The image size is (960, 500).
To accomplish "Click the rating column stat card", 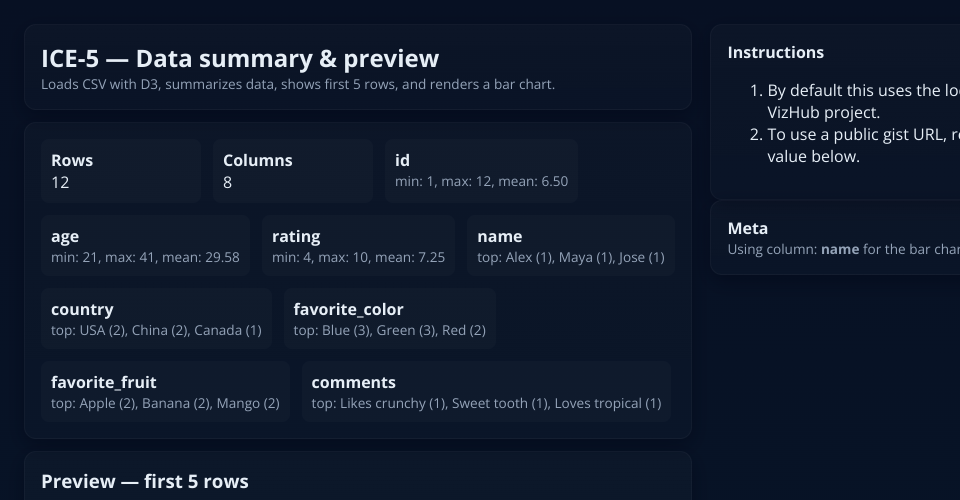I will pyautogui.click(x=358, y=246).
